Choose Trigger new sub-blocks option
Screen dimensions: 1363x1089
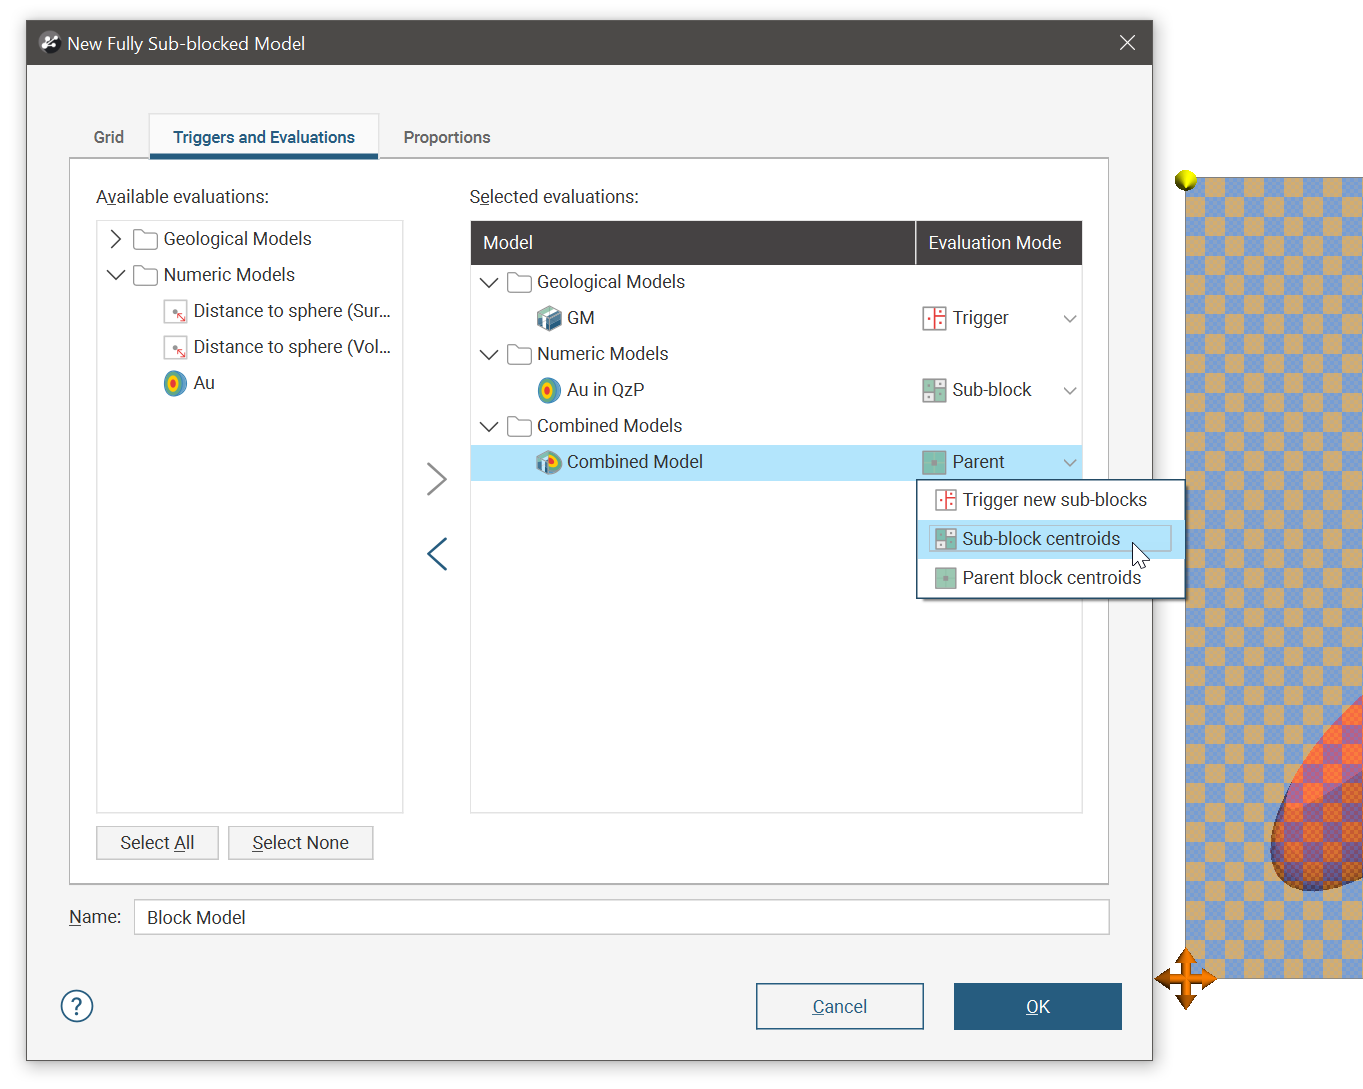1053,500
